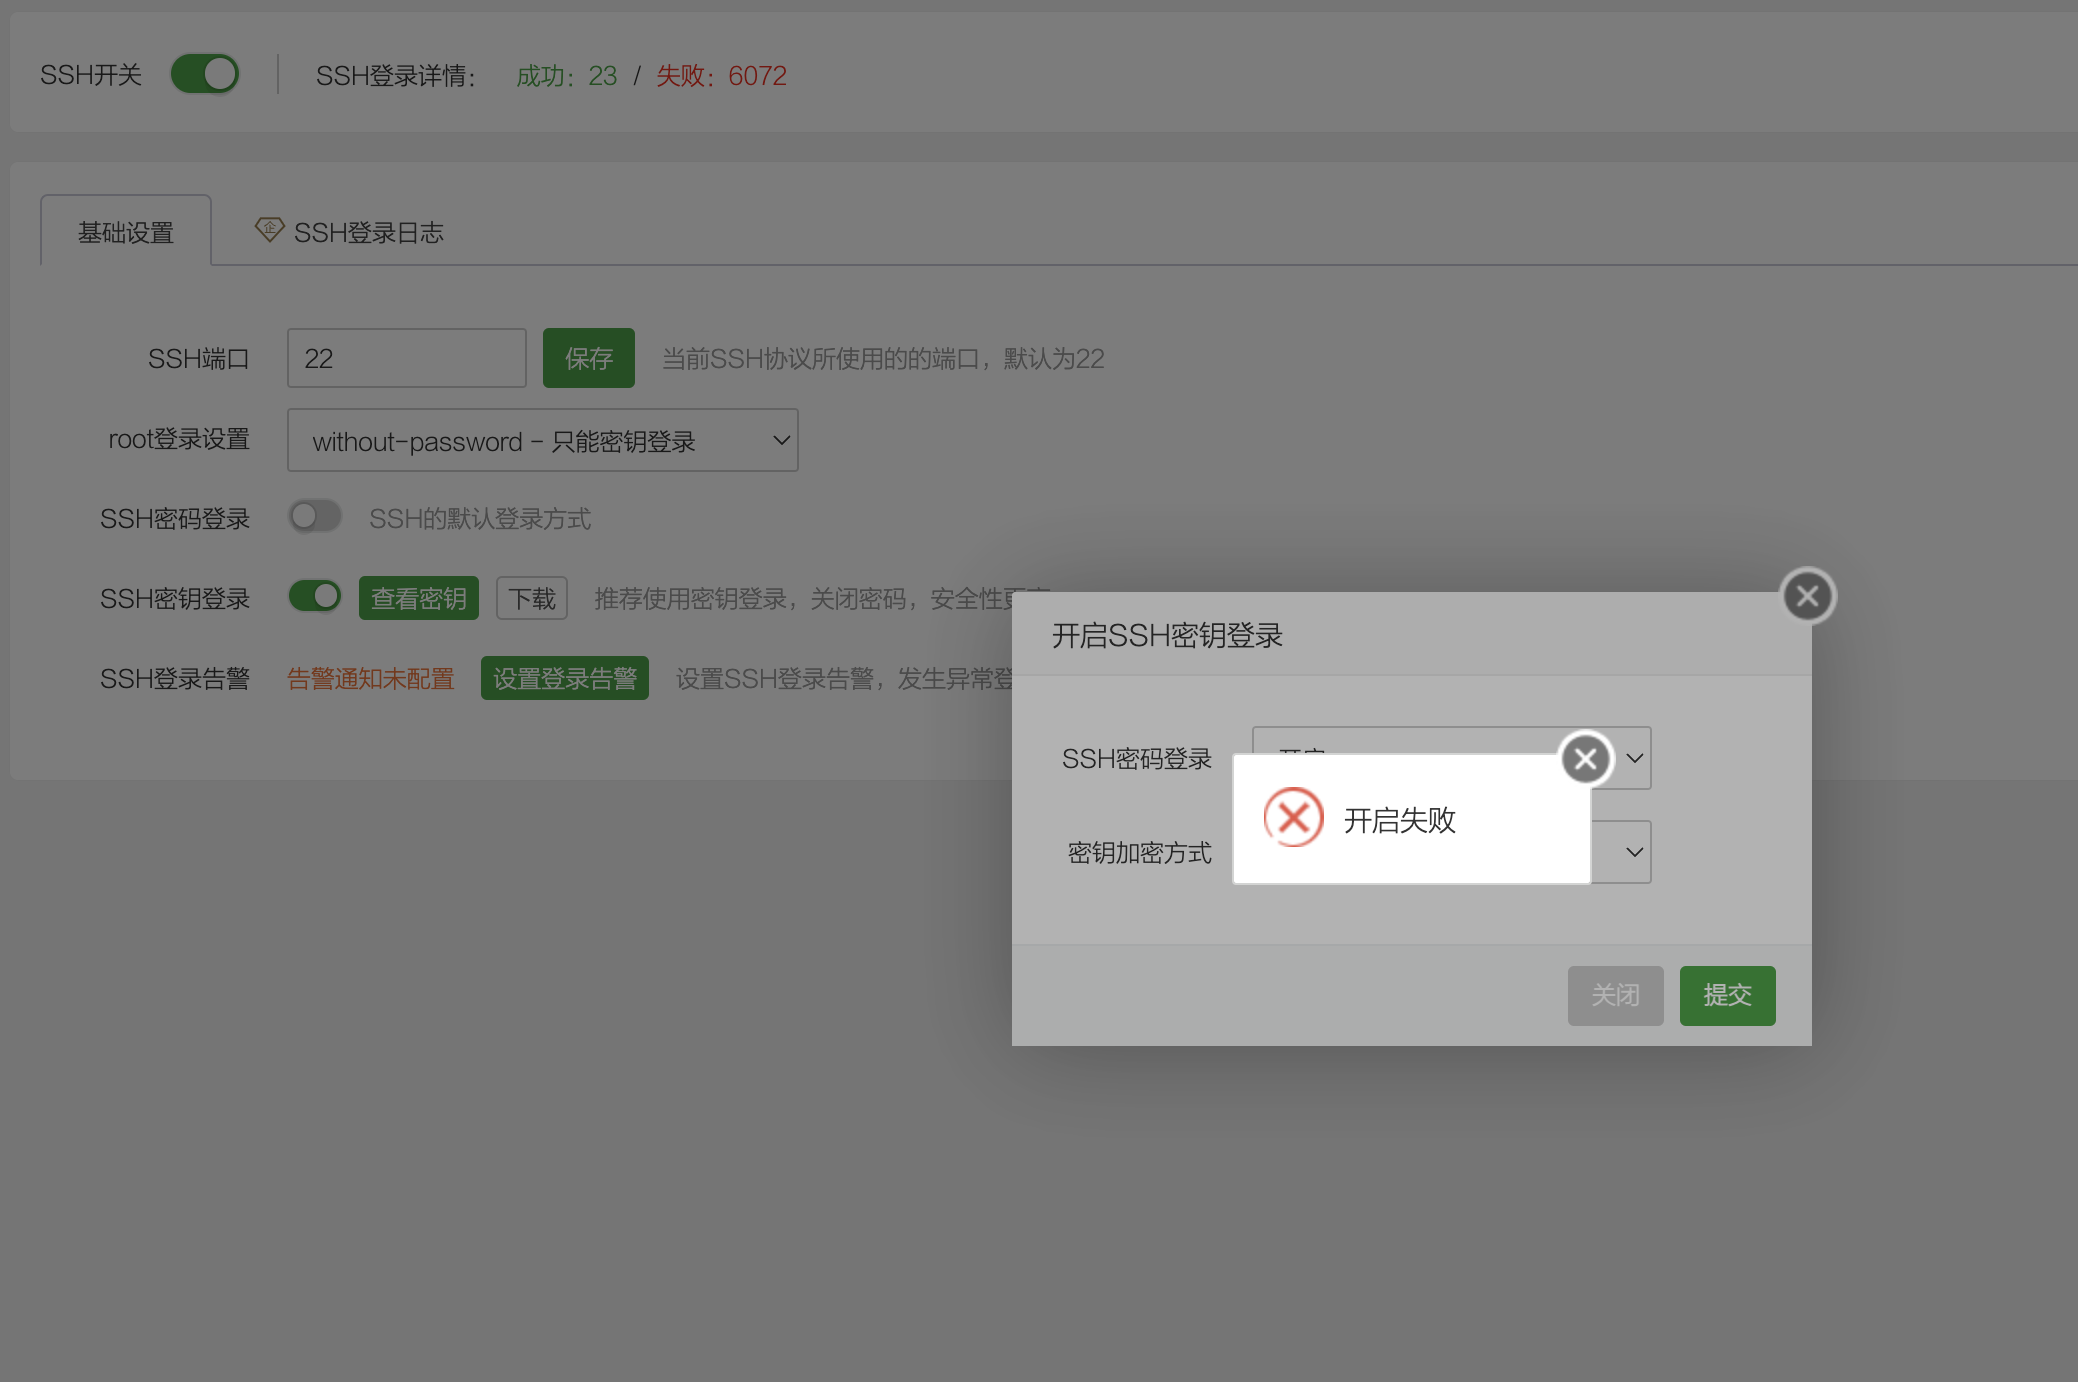Click the SSH端口 input field

[407, 358]
